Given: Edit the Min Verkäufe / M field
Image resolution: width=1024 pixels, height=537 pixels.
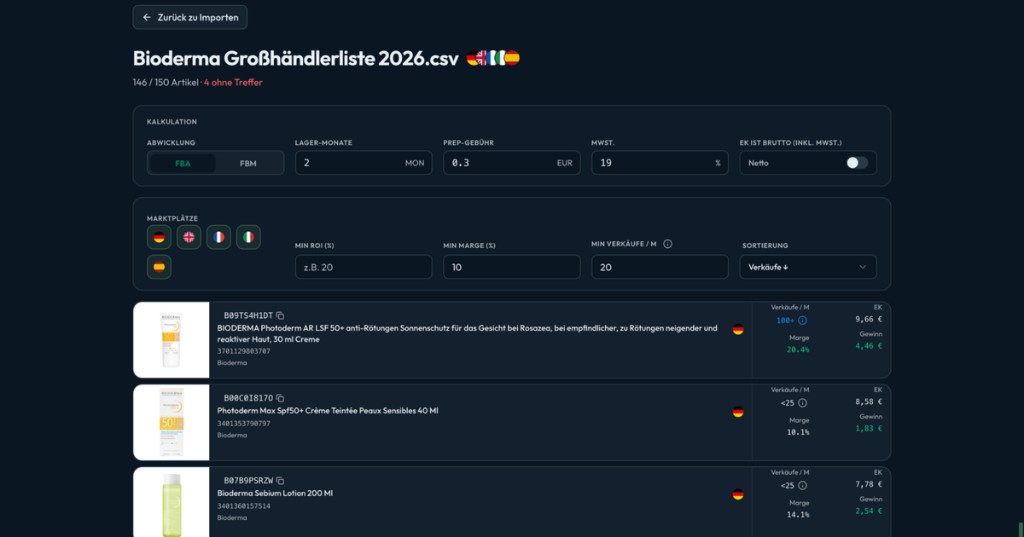Looking at the screenshot, I should 660,267.
